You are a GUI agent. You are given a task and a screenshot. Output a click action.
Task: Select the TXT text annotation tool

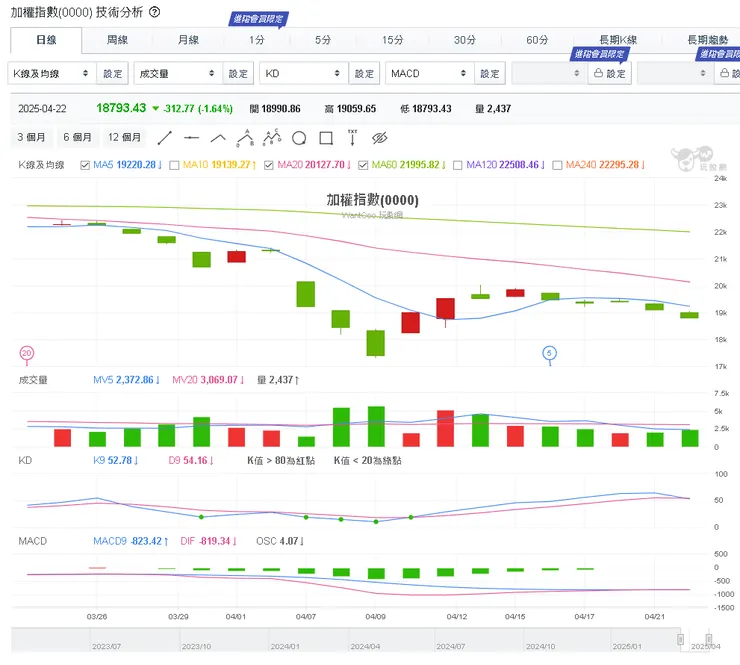coord(353,137)
